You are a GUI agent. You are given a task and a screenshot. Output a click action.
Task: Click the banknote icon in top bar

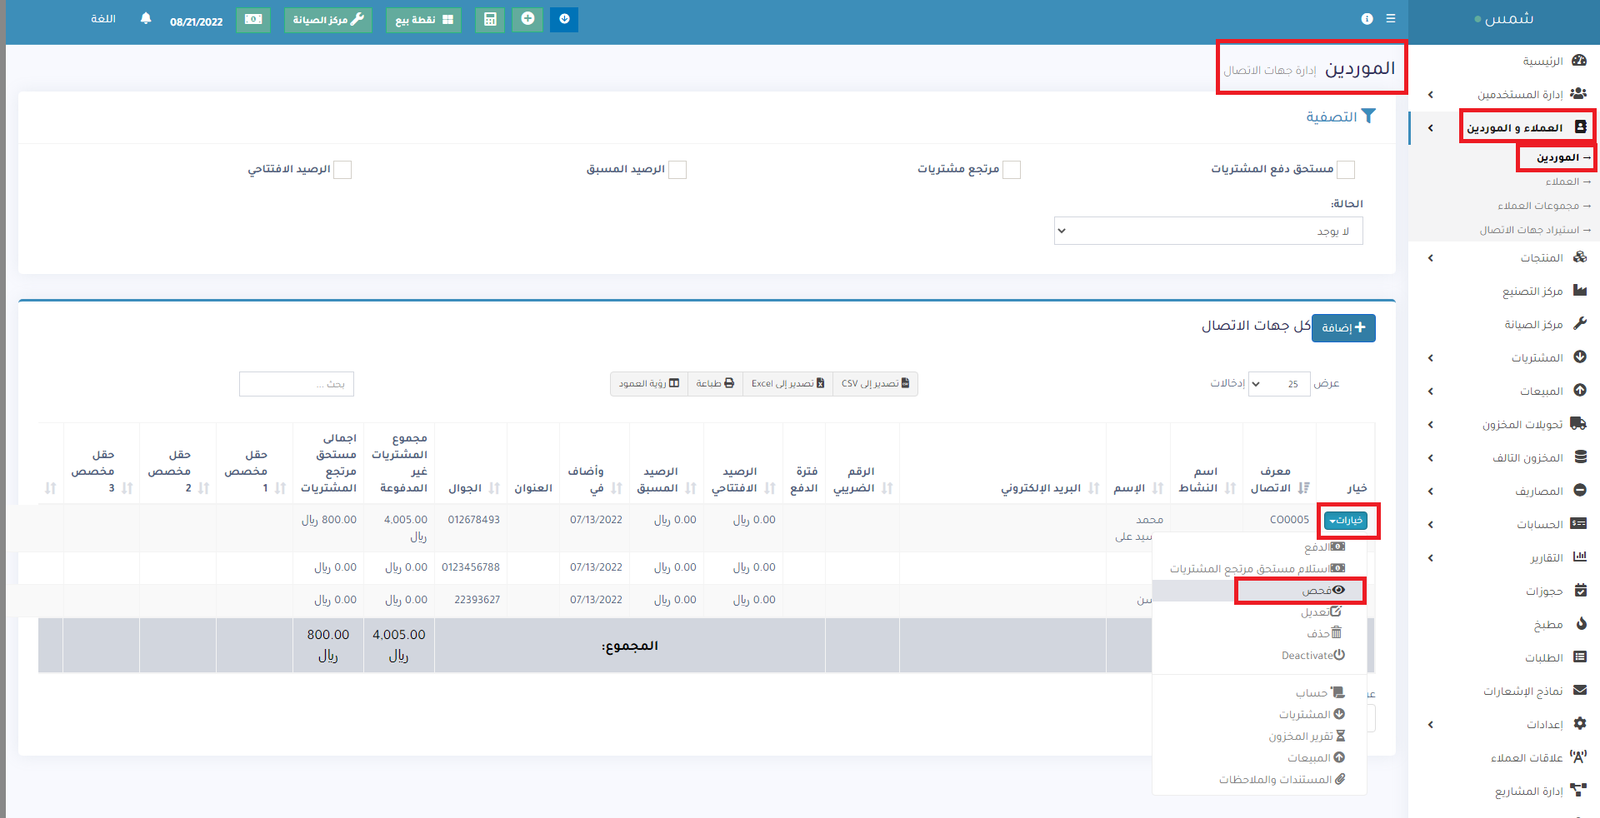[253, 20]
